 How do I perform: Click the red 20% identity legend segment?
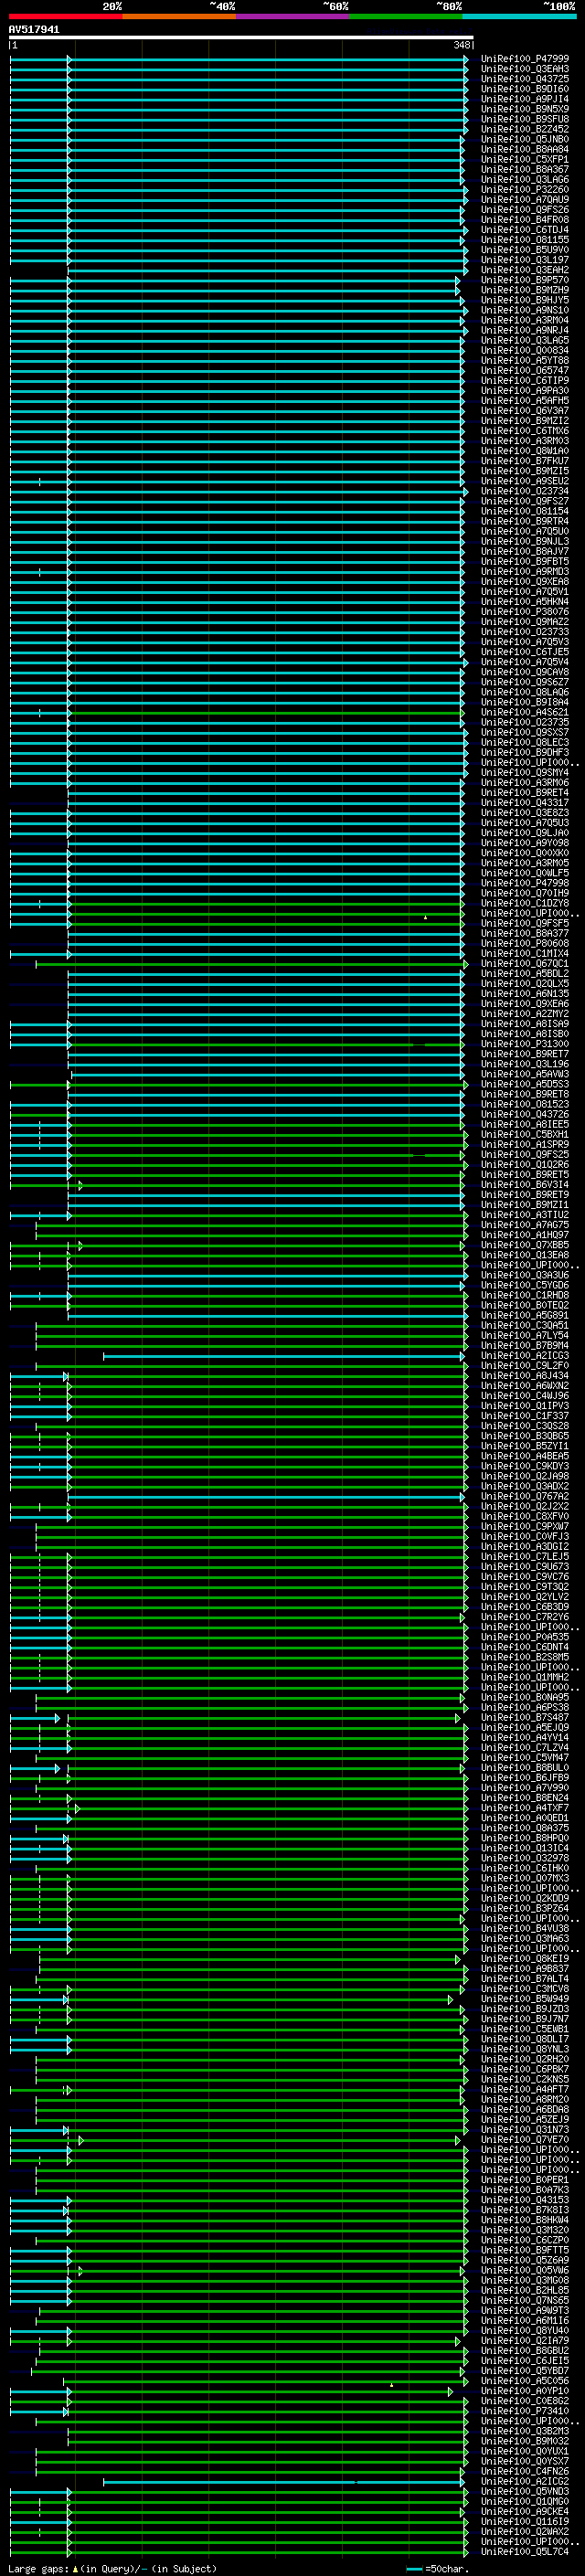point(65,16)
